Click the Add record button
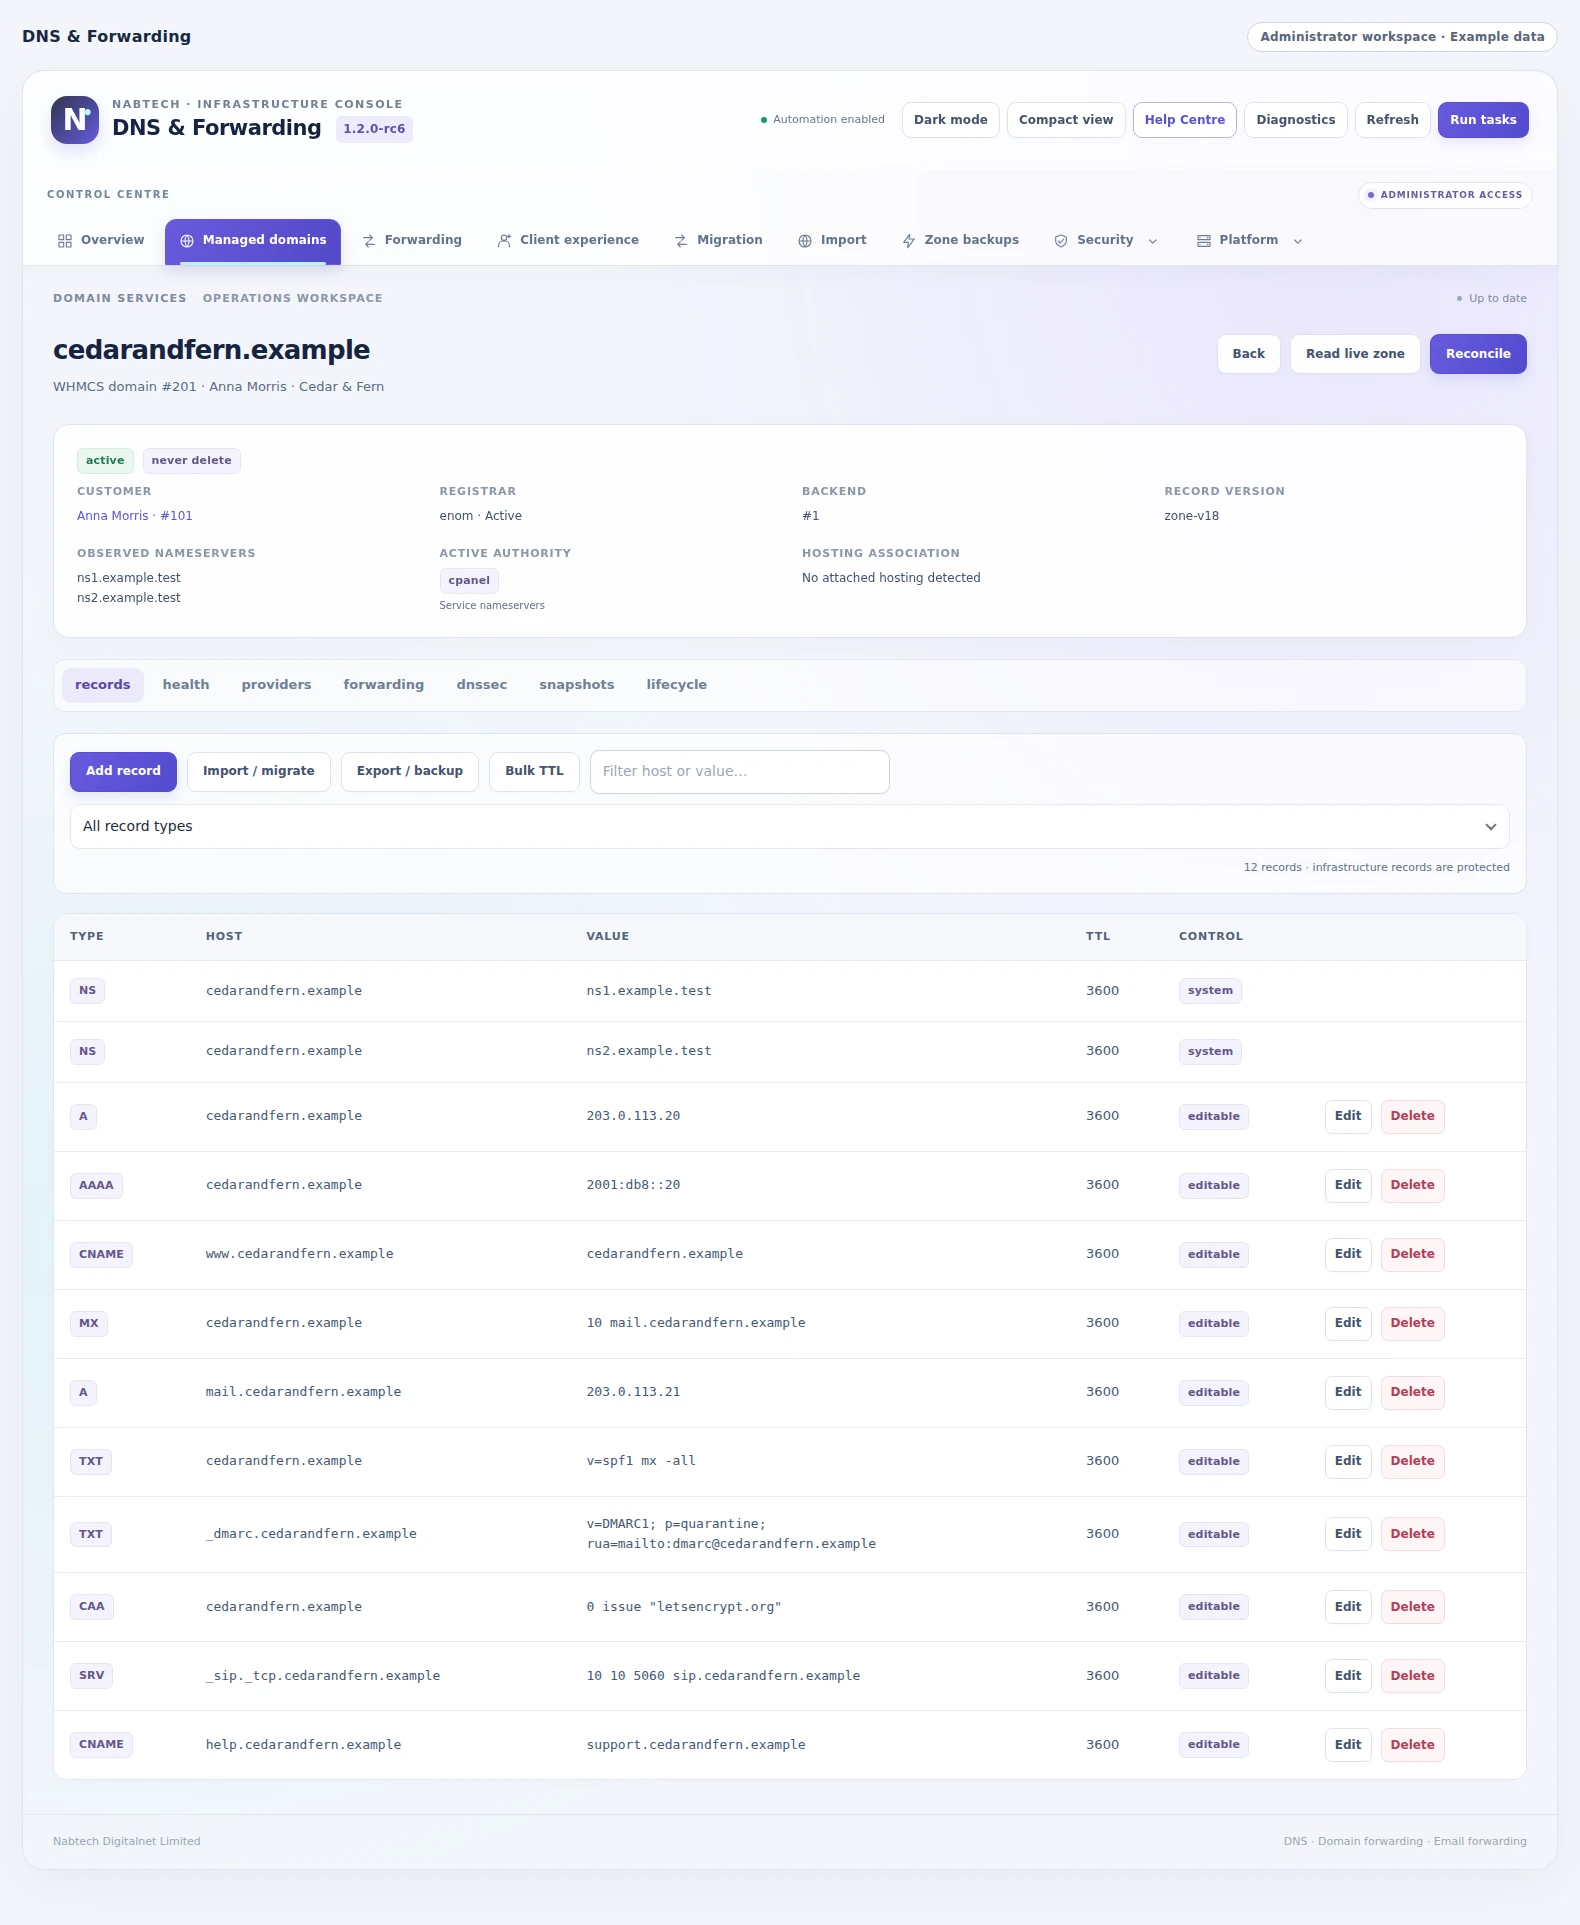Image resolution: width=1580 pixels, height=1925 pixels. tap(123, 772)
